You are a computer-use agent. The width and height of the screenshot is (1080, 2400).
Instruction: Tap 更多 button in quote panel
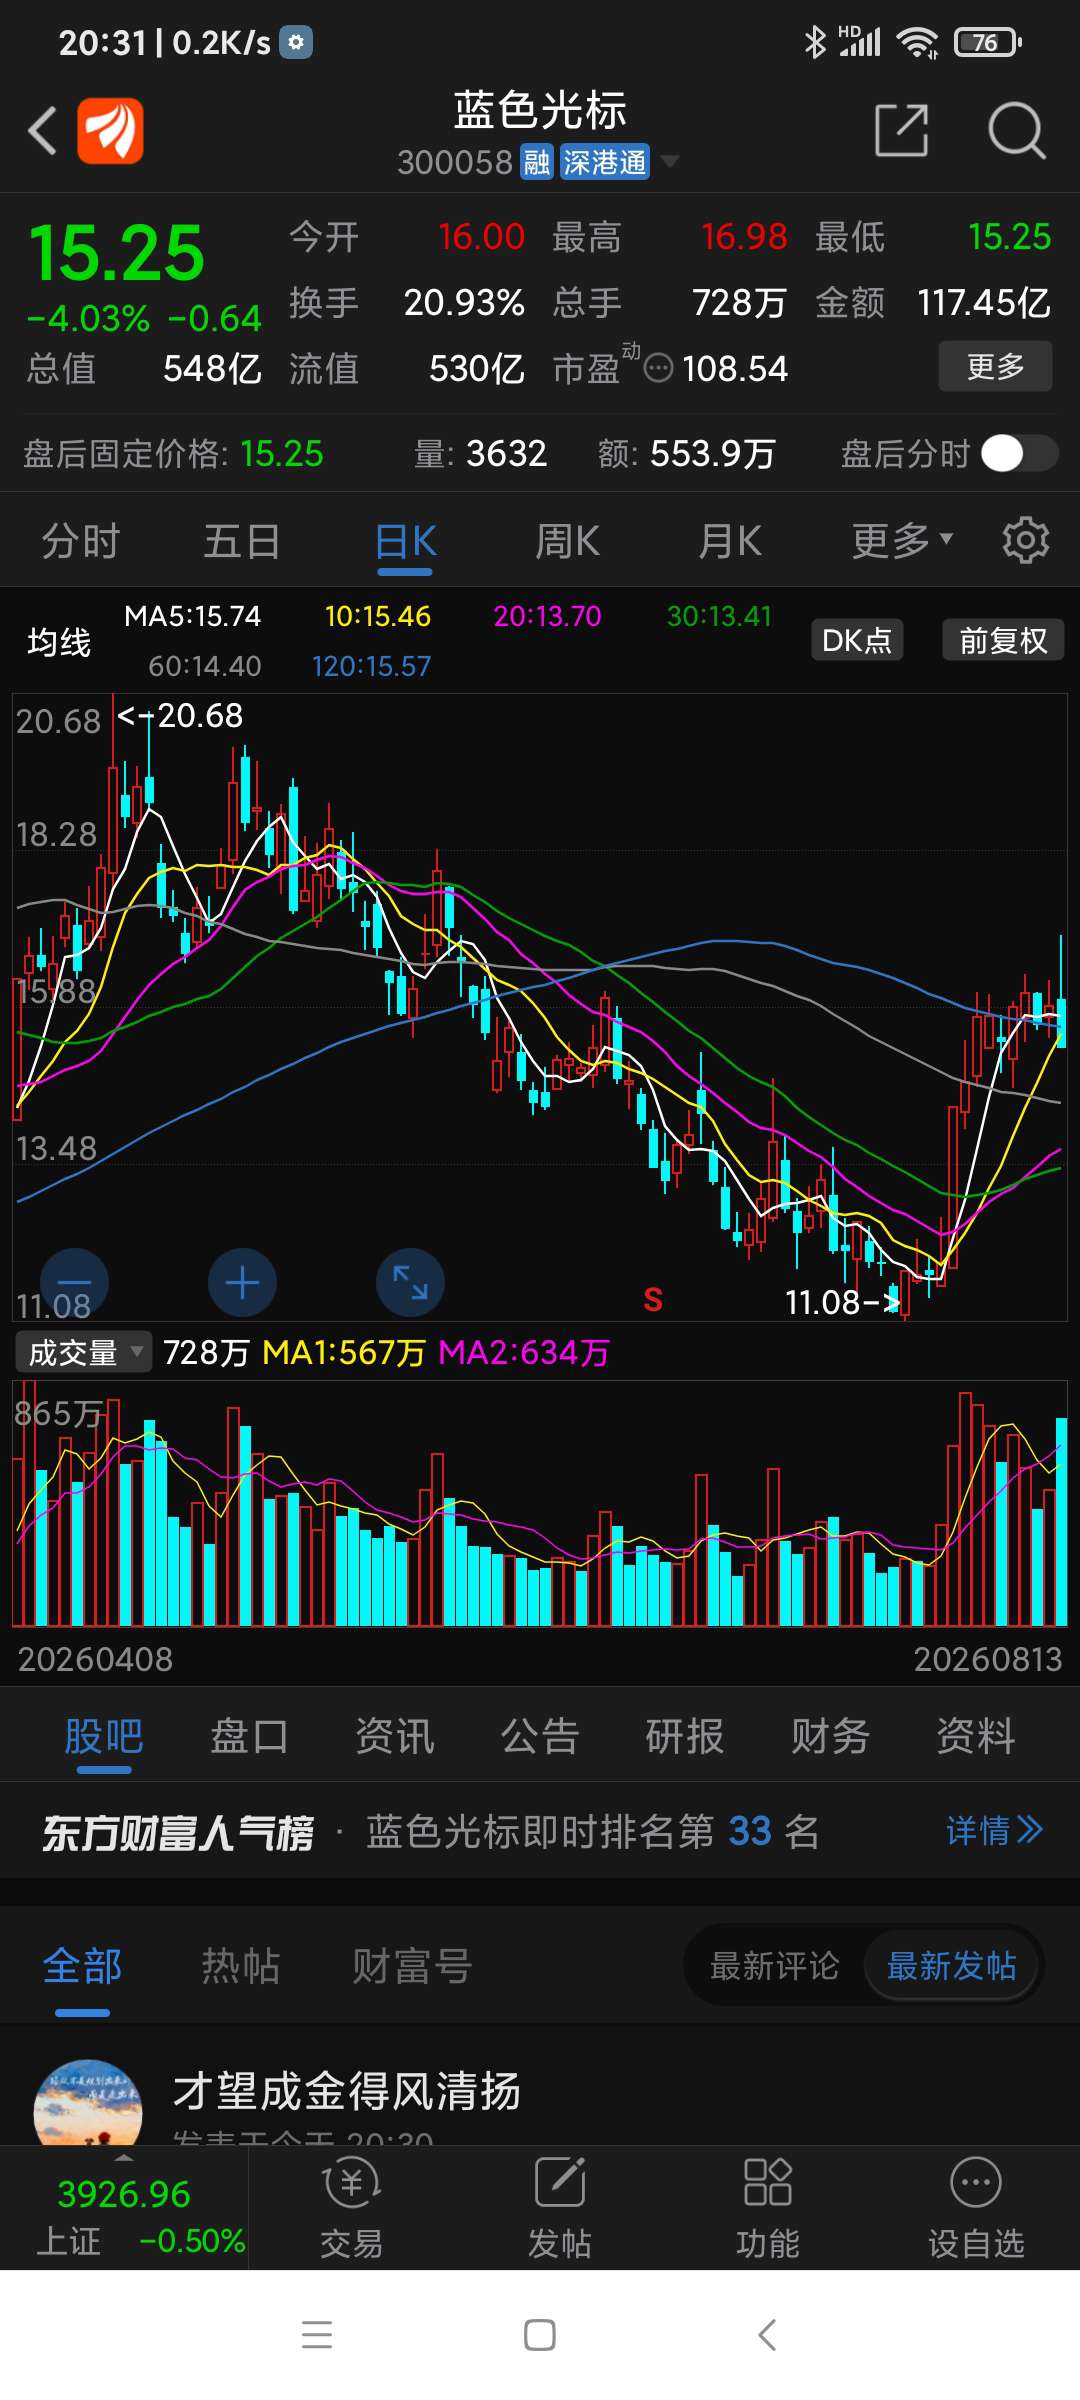click(995, 366)
